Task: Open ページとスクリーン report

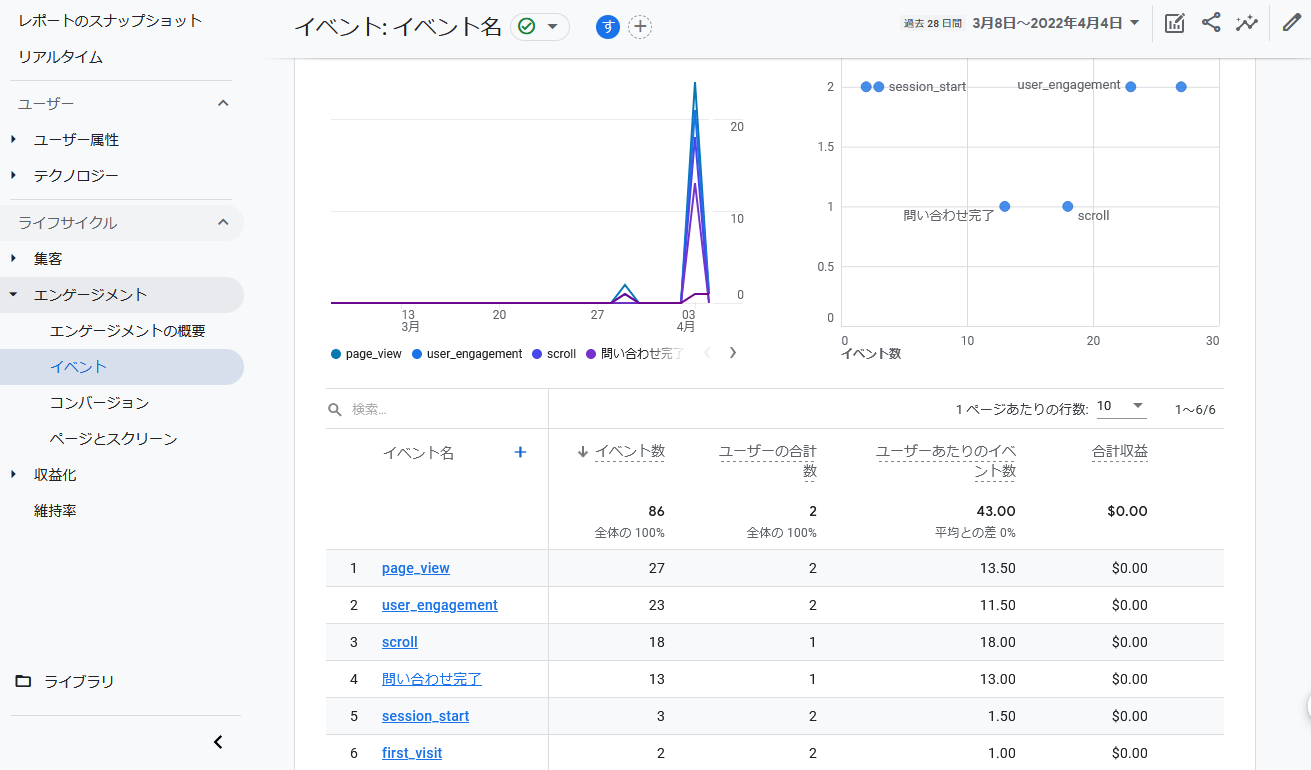Action: (113, 439)
